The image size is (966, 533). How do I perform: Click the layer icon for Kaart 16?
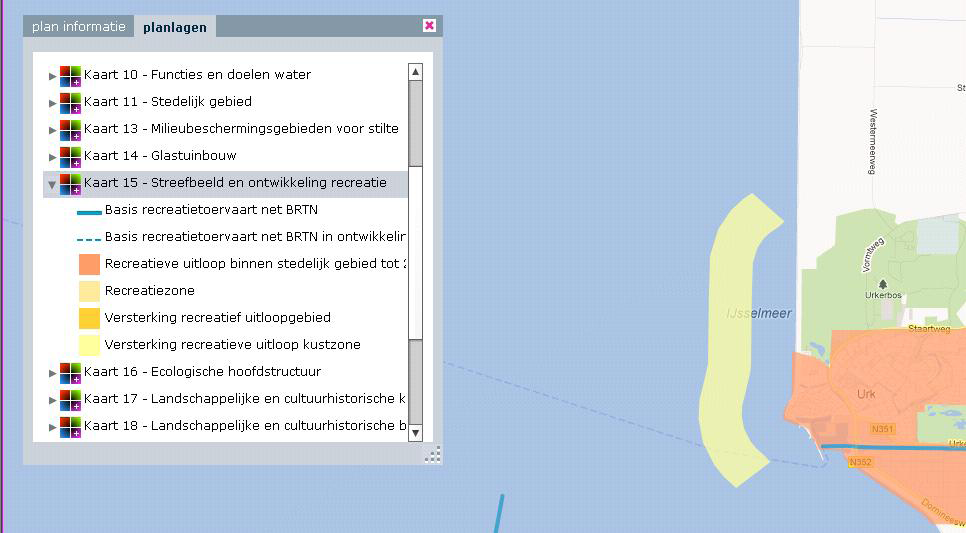[x=70, y=372]
